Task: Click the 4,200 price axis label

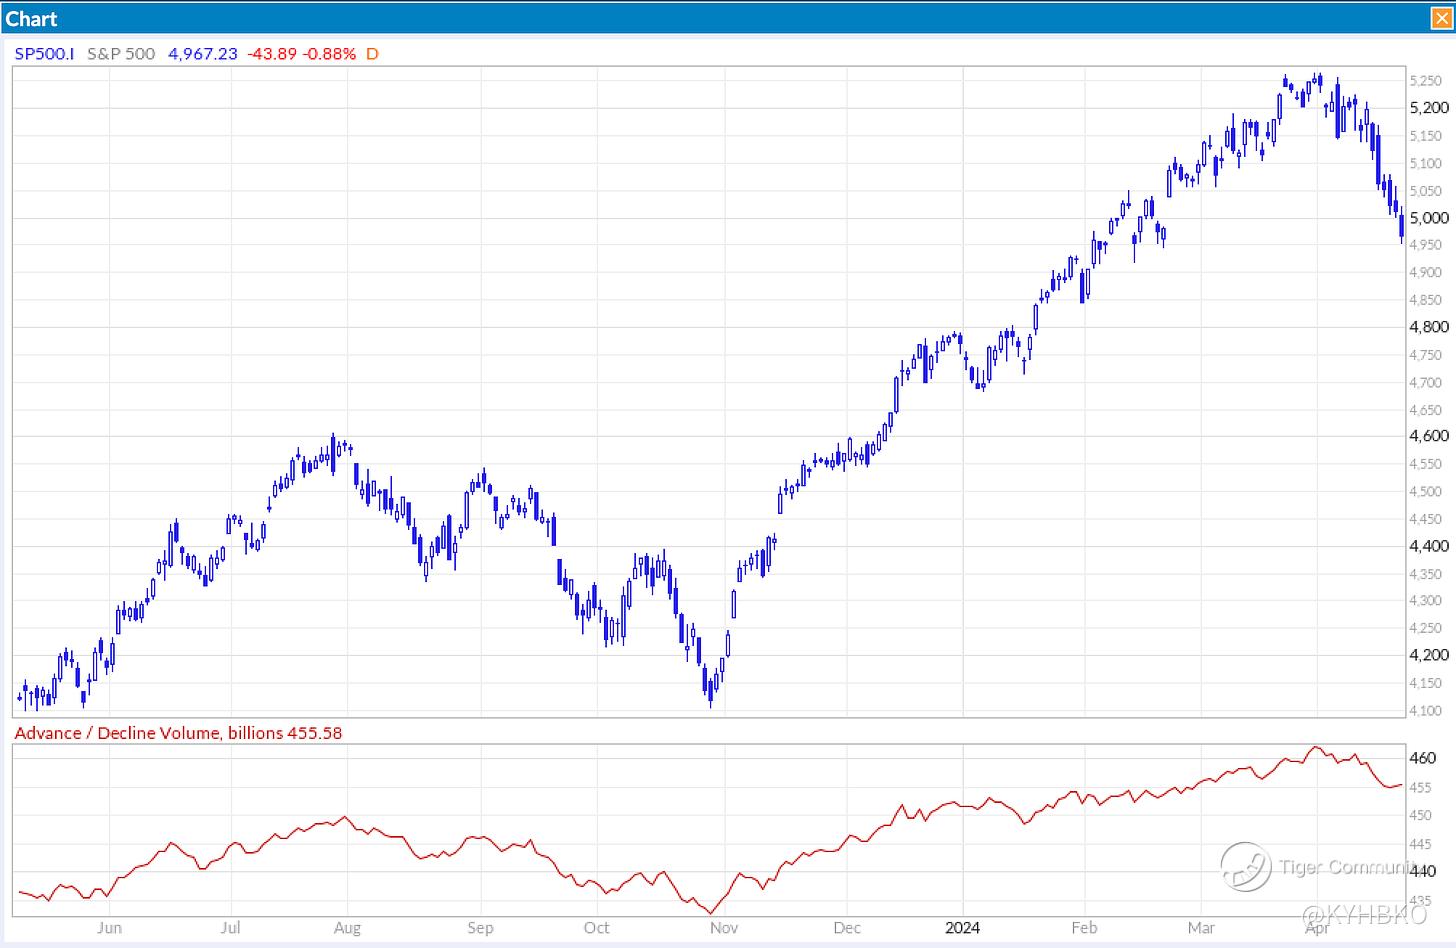Action: point(1429,655)
